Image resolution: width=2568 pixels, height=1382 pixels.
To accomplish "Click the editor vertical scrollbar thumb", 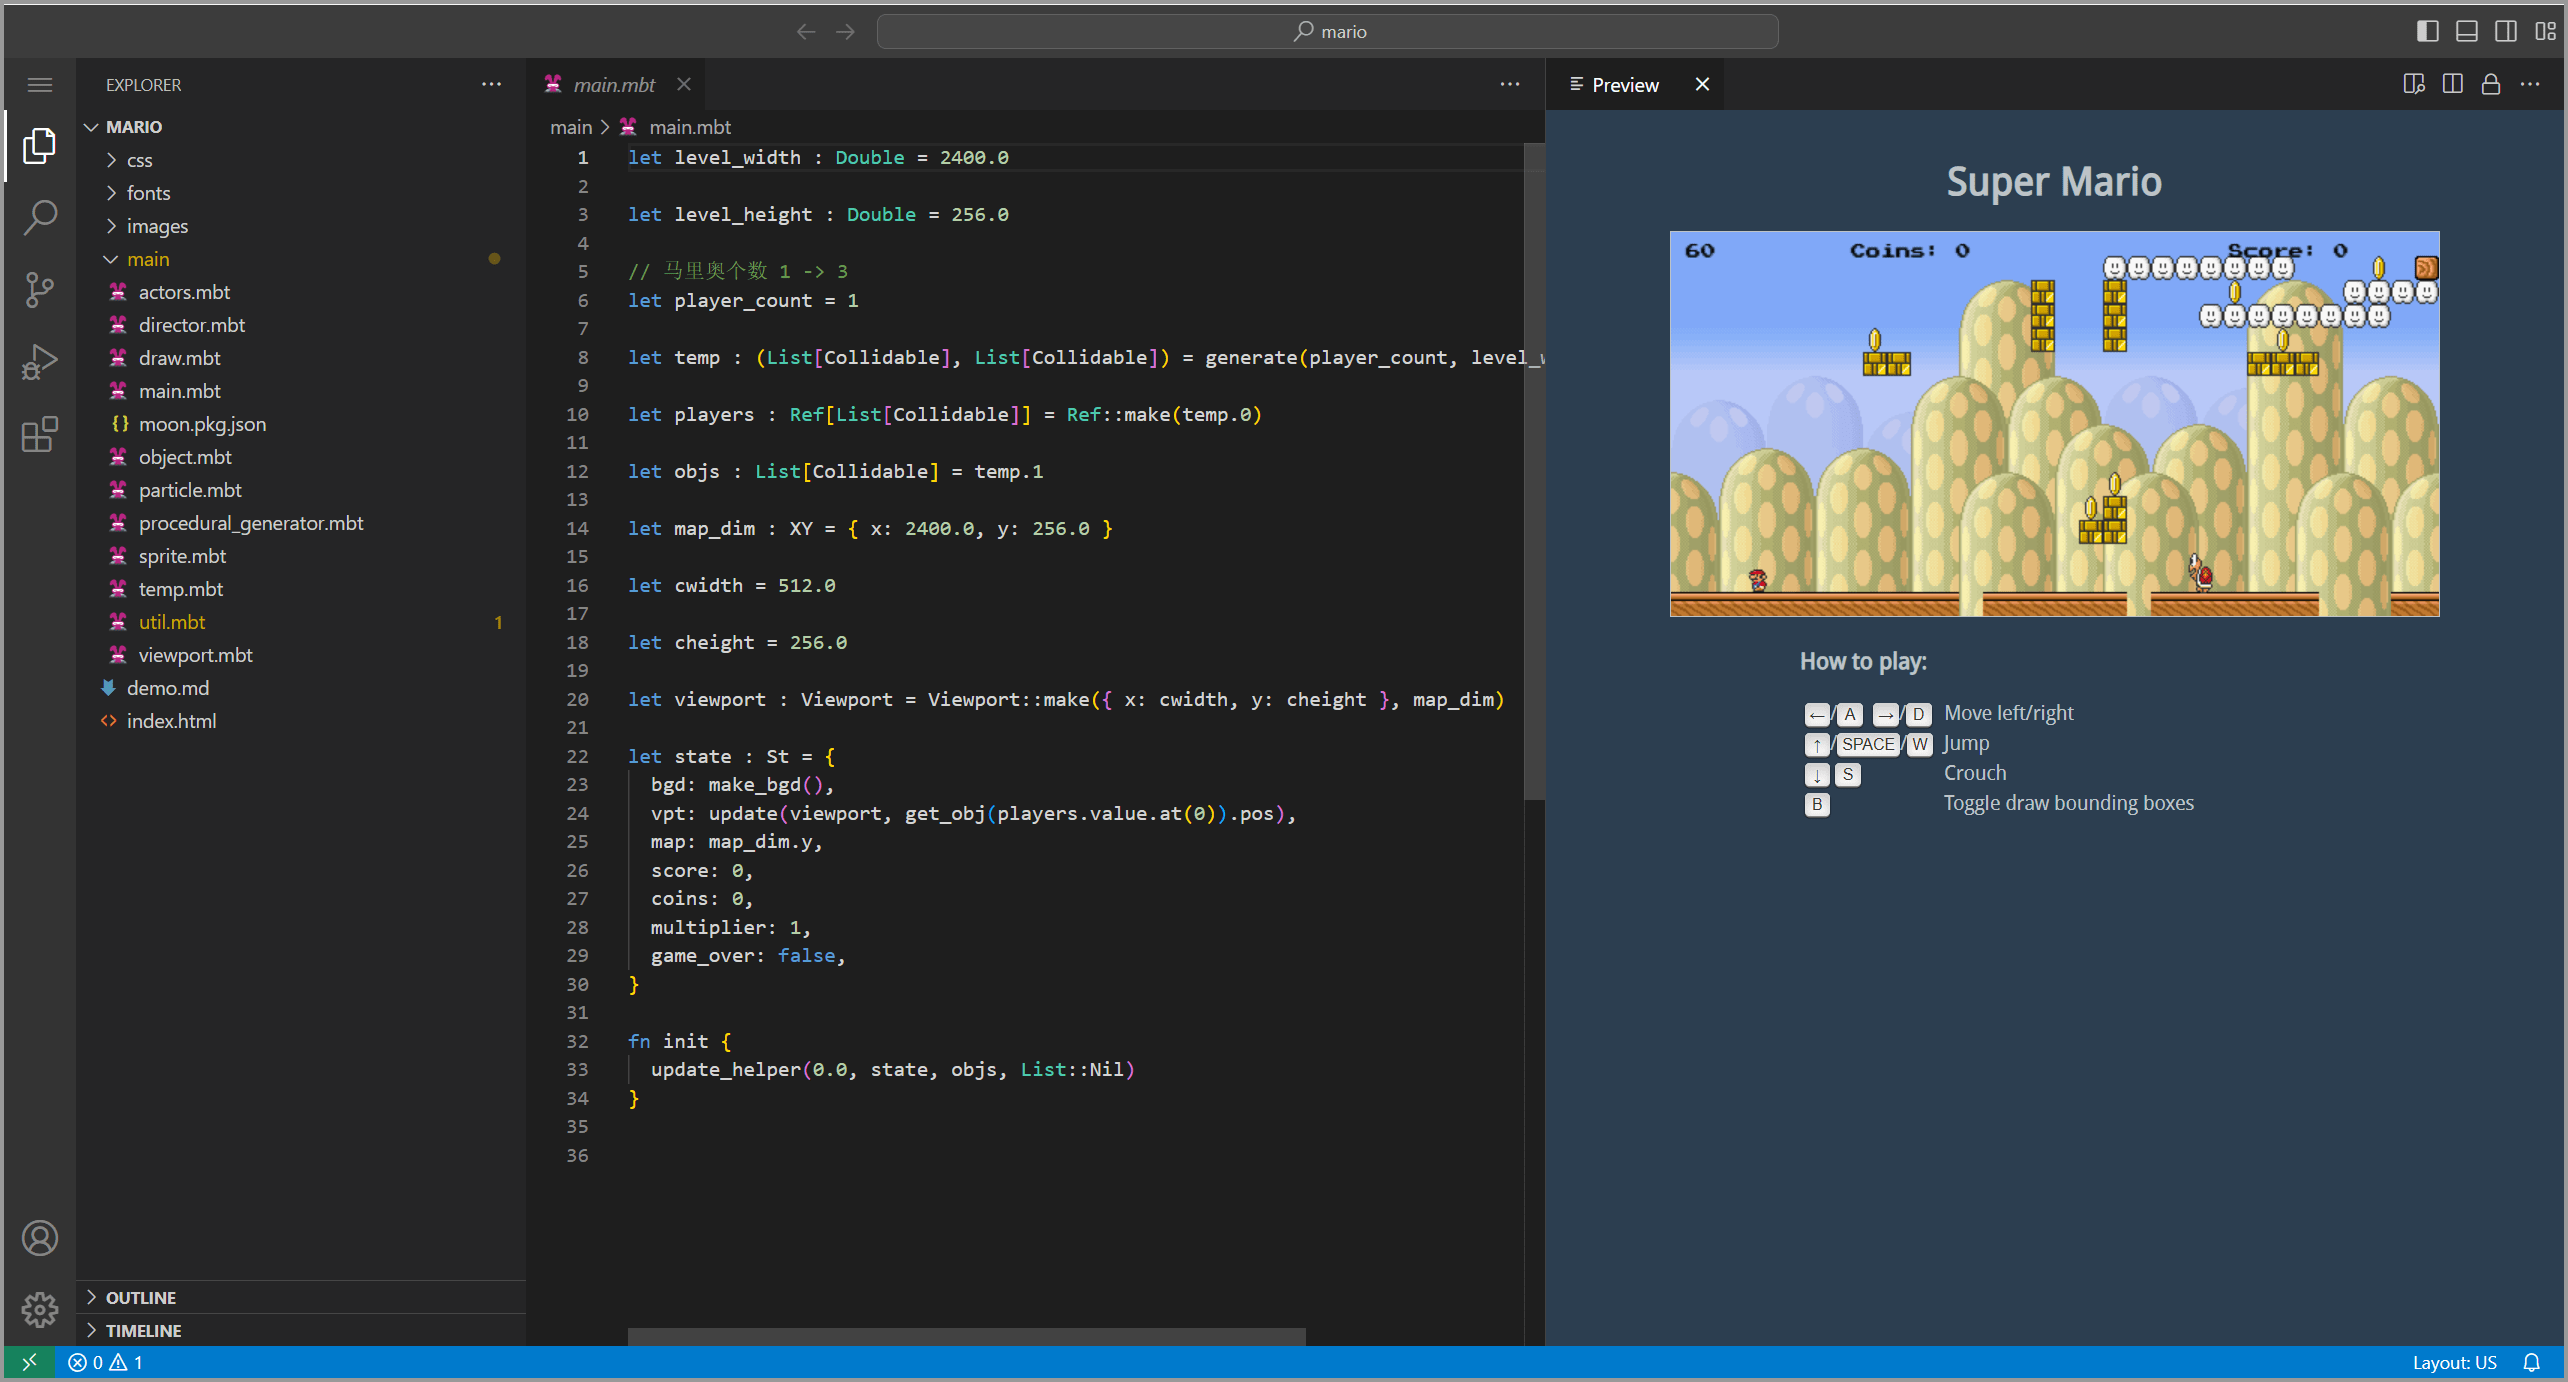I will click(x=1534, y=472).
